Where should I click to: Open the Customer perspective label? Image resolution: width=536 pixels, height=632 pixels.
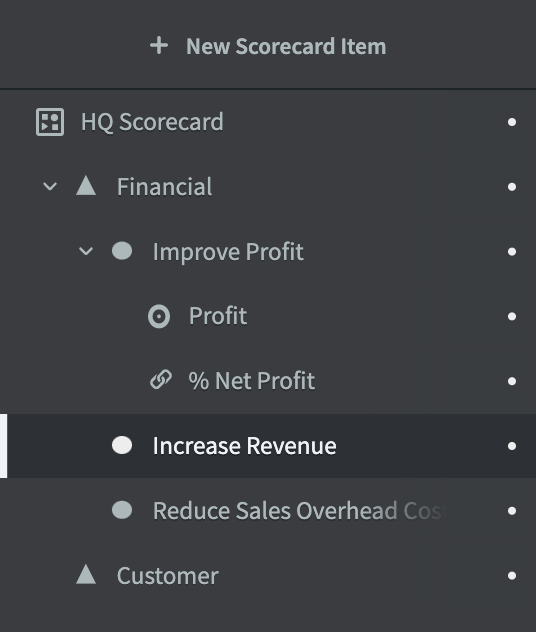click(168, 575)
